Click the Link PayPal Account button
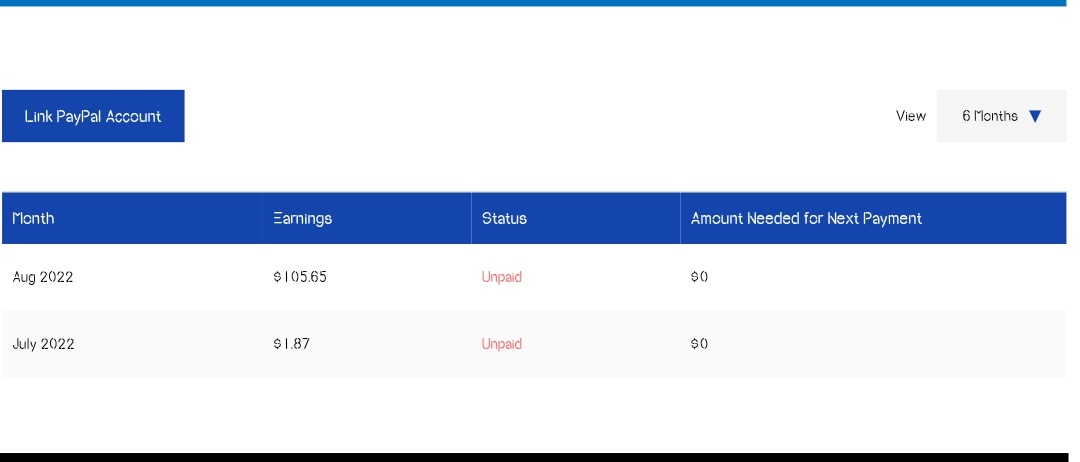Screen dimensions: 1080x462 (93, 116)
